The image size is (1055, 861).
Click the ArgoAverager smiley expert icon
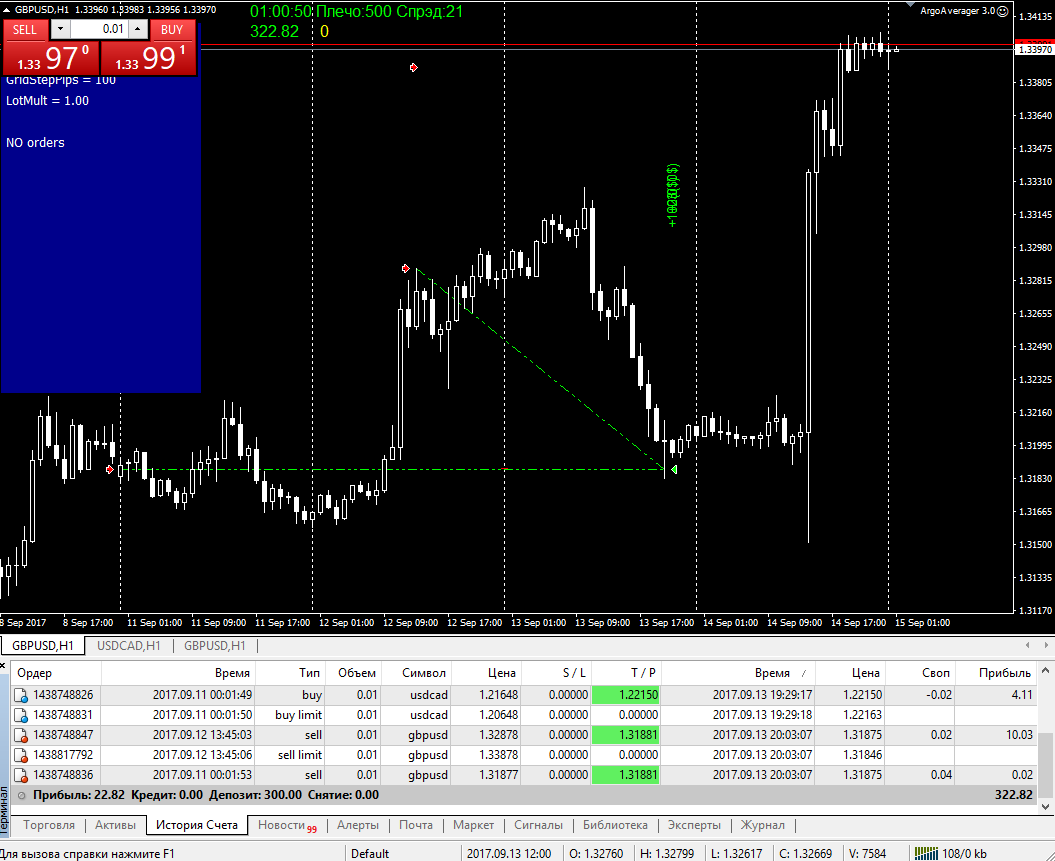click(x=1003, y=11)
